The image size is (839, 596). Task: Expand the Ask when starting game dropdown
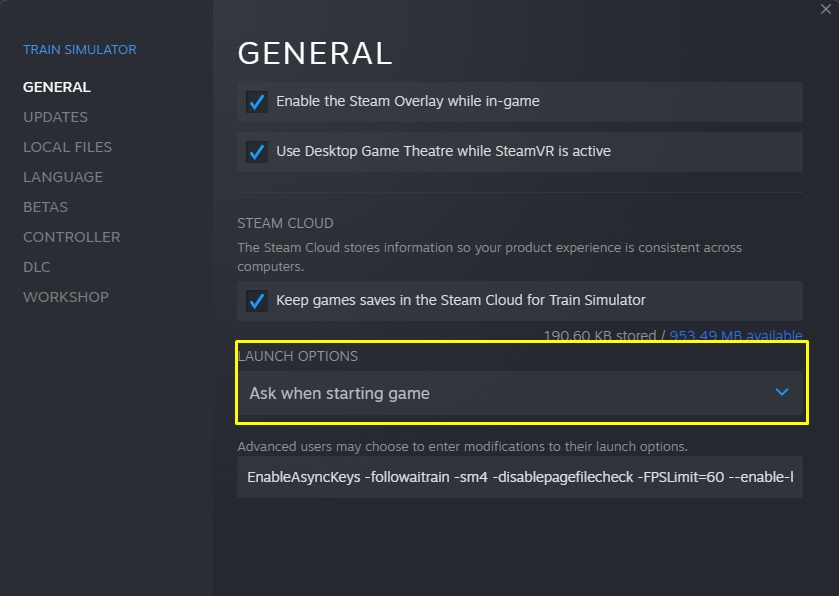[520, 393]
